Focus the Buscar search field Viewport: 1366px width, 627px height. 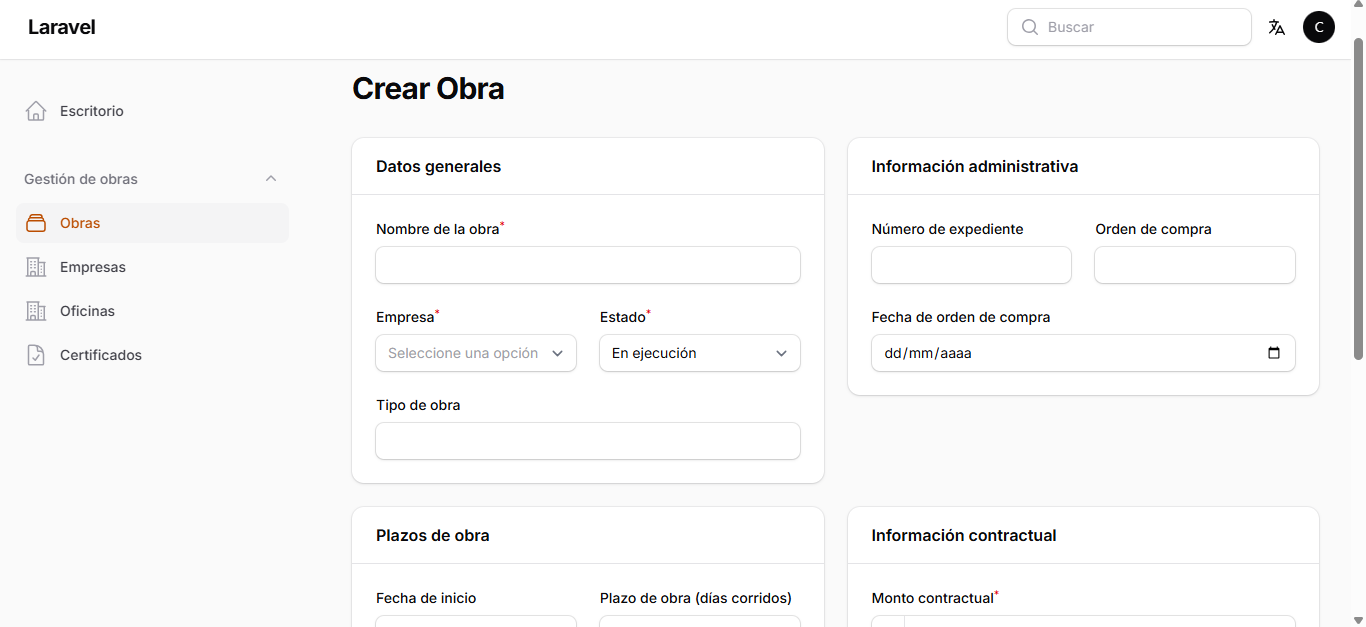click(x=1130, y=27)
